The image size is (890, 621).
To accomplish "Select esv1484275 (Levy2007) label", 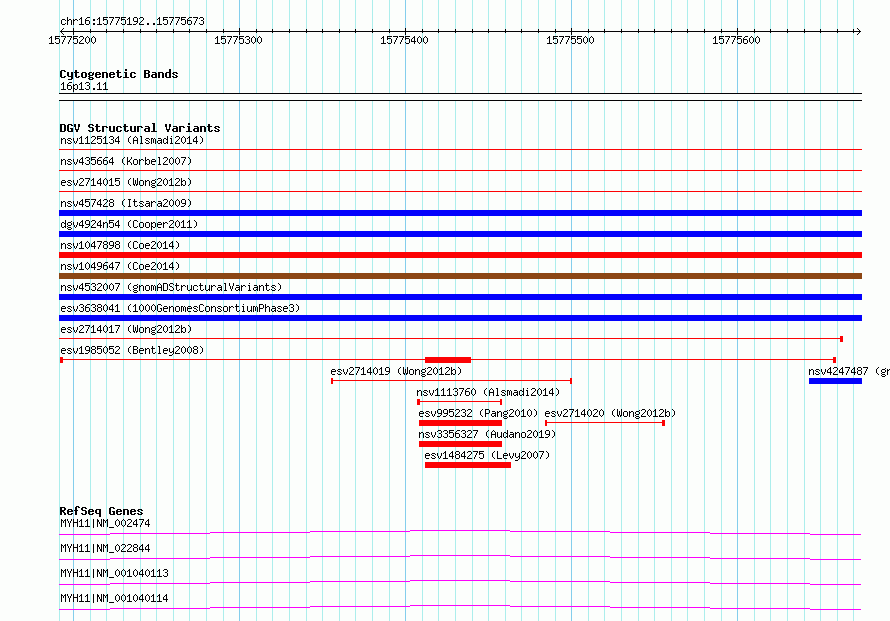I will coord(487,455).
